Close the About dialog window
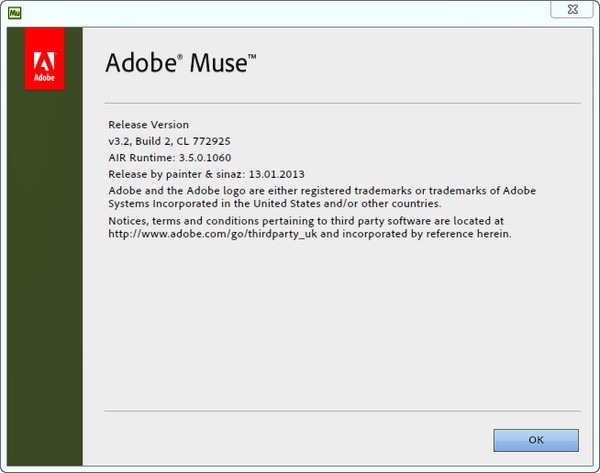 572,9
